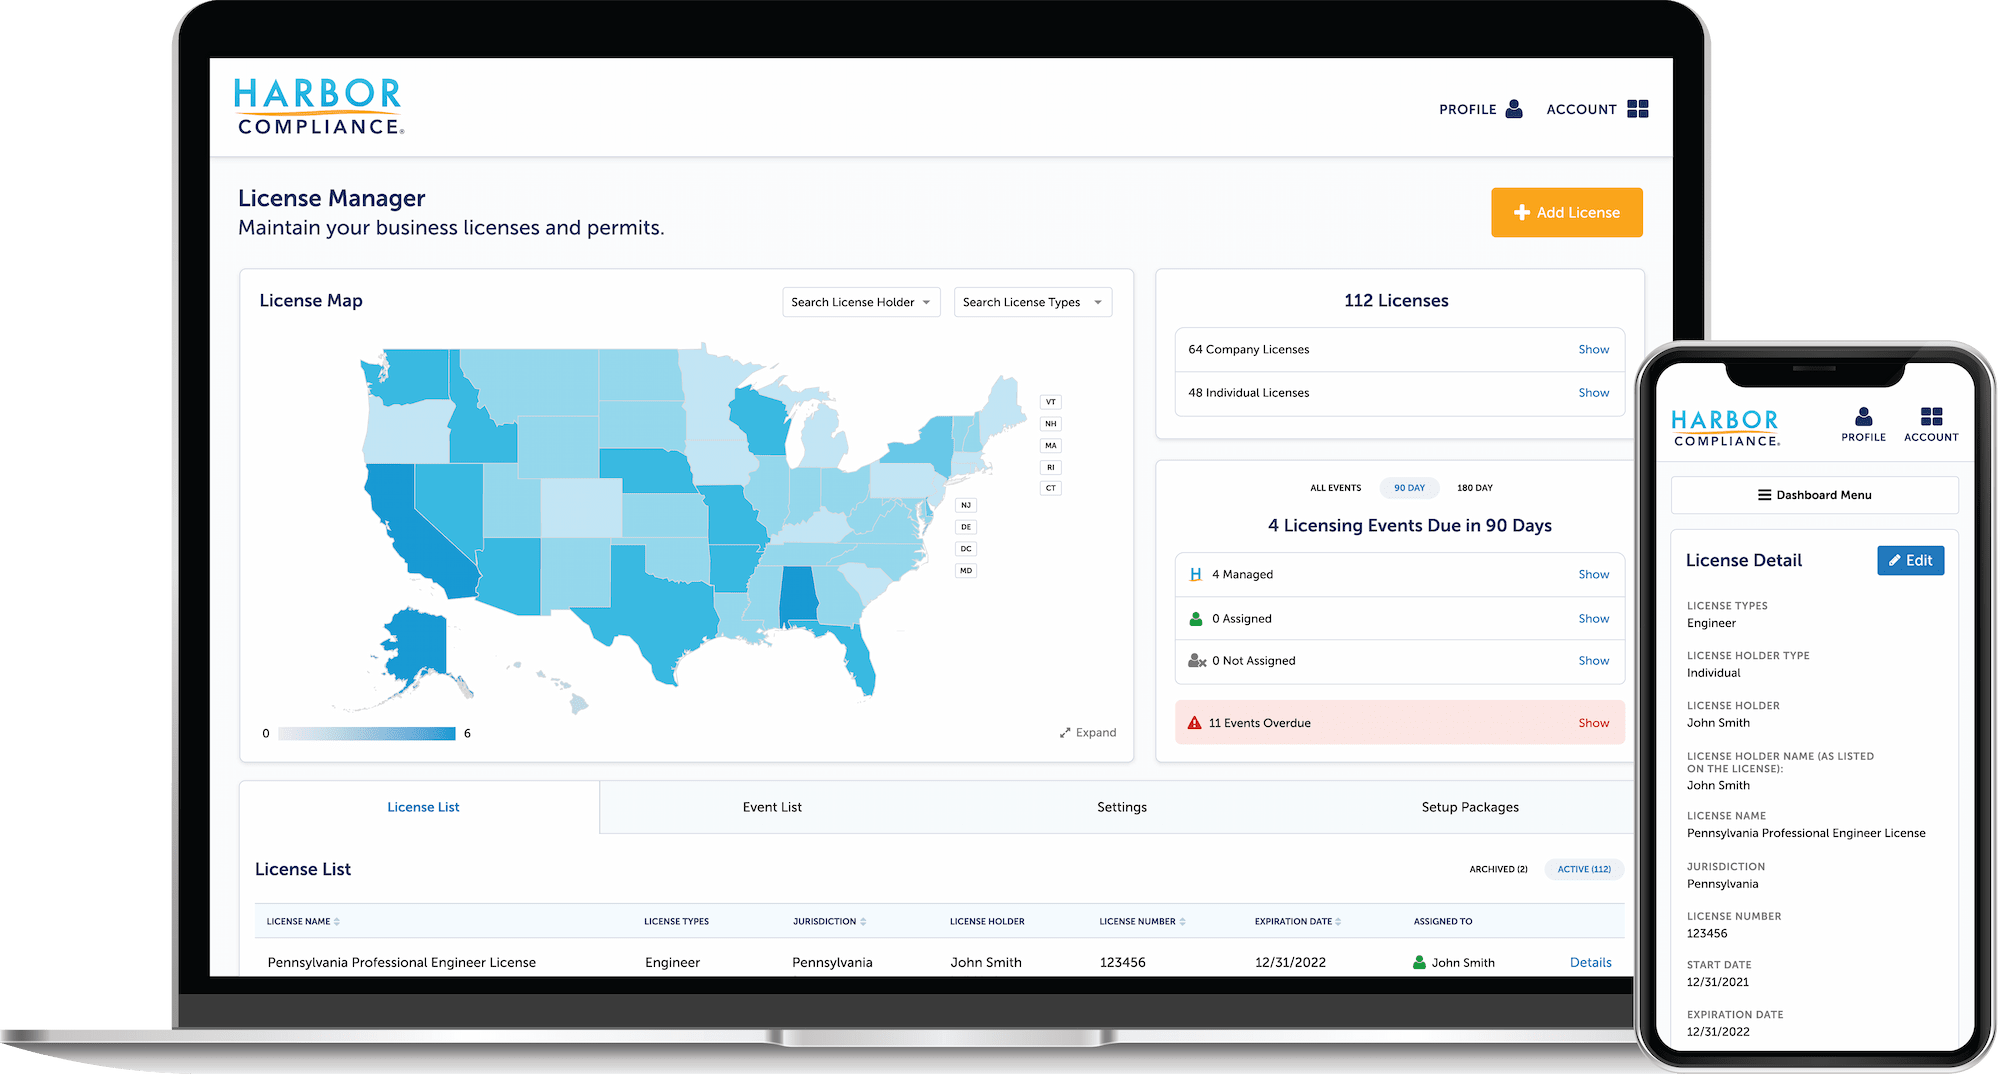Screen dimensions: 2000x1074
Task: Click the Managed events 'H' icon
Action: 1195,574
